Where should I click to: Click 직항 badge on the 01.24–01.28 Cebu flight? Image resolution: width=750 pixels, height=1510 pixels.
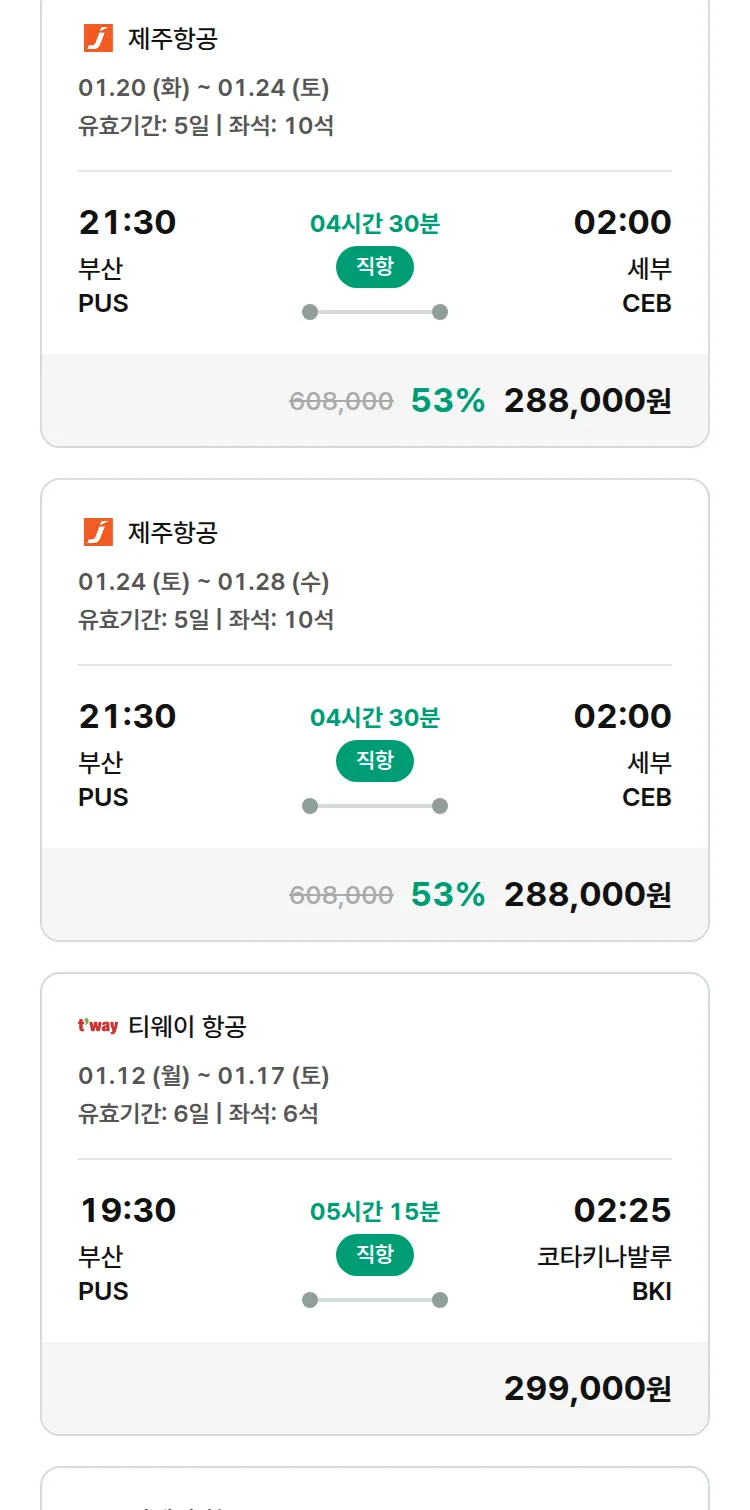click(374, 761)
